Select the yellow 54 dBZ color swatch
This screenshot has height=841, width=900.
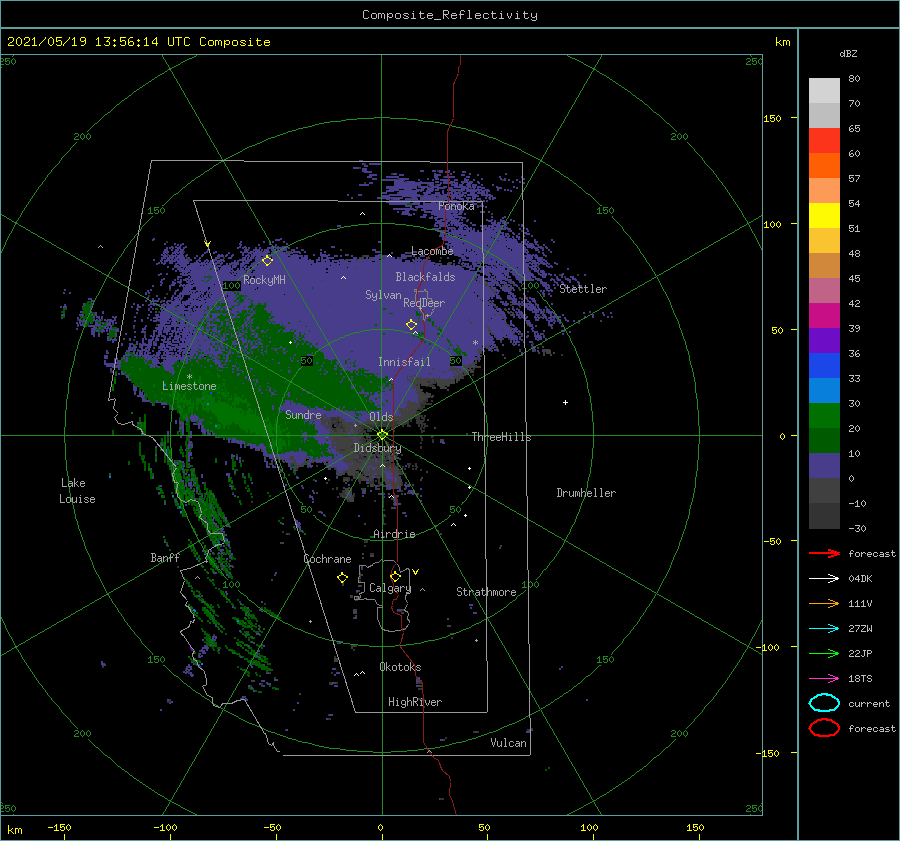click(x=824, y=215)
